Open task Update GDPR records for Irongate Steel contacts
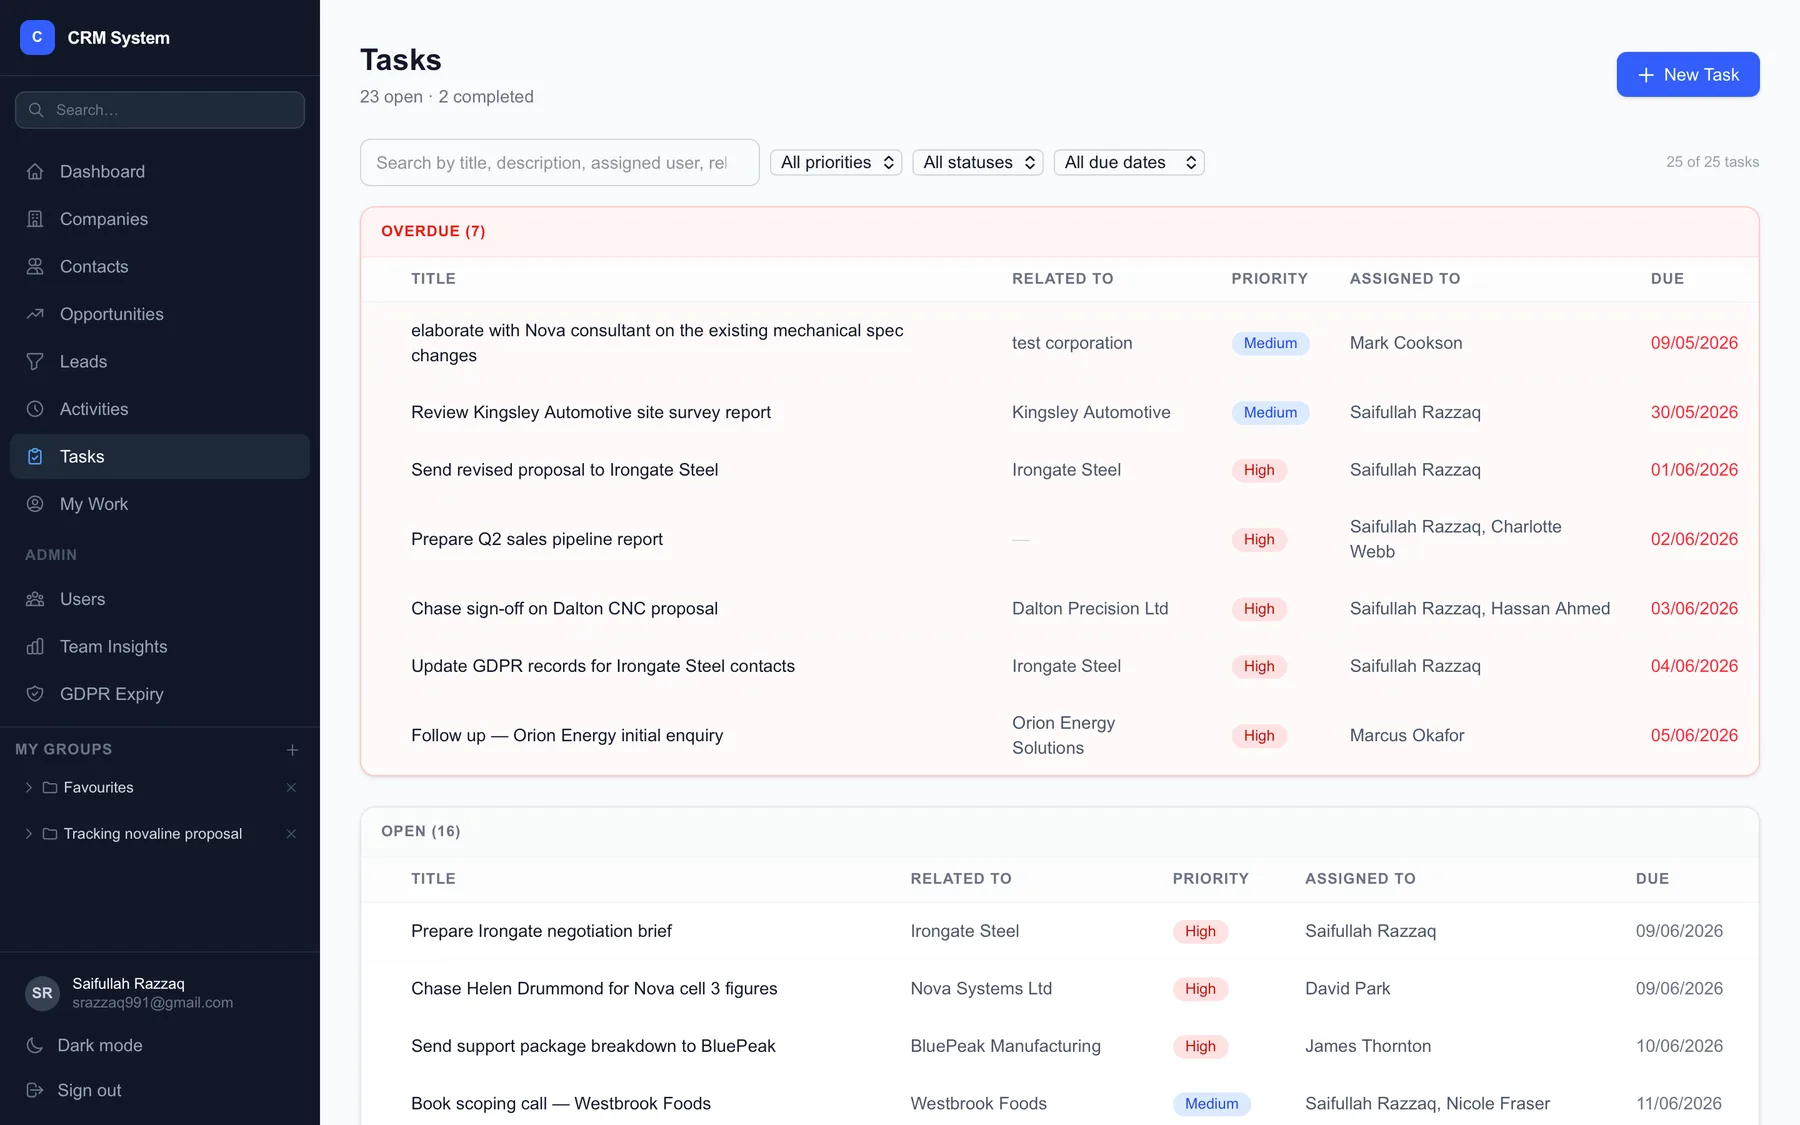The image size is (1800, 1125). tap(603, 666)
